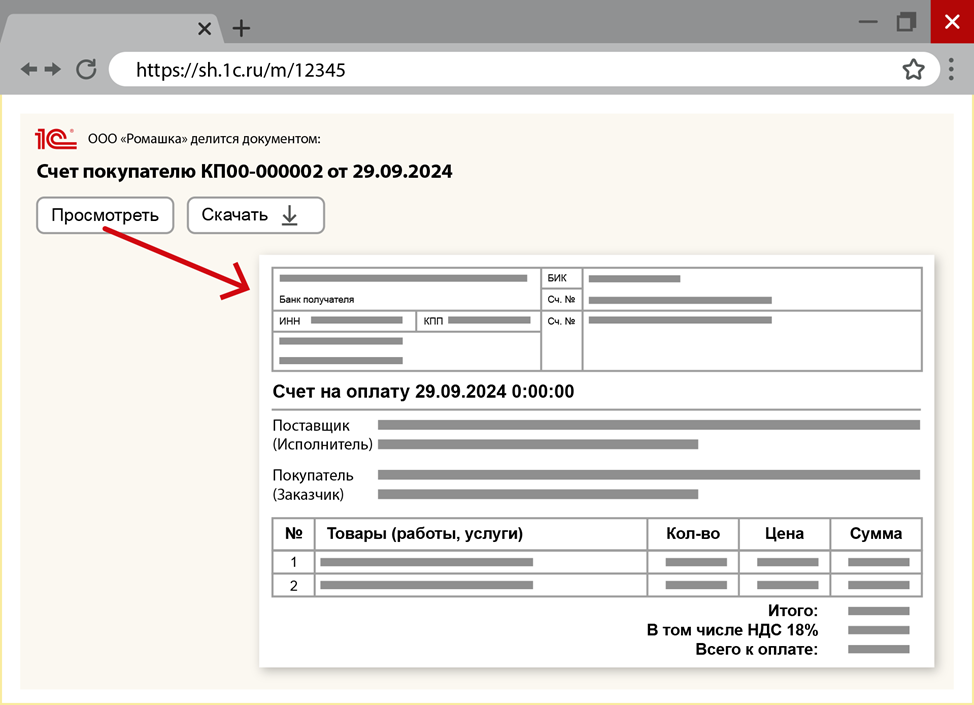The height and width of the screenshot is (705, 974).
Task: Close the current browser tab
Action: pos(205,28)
